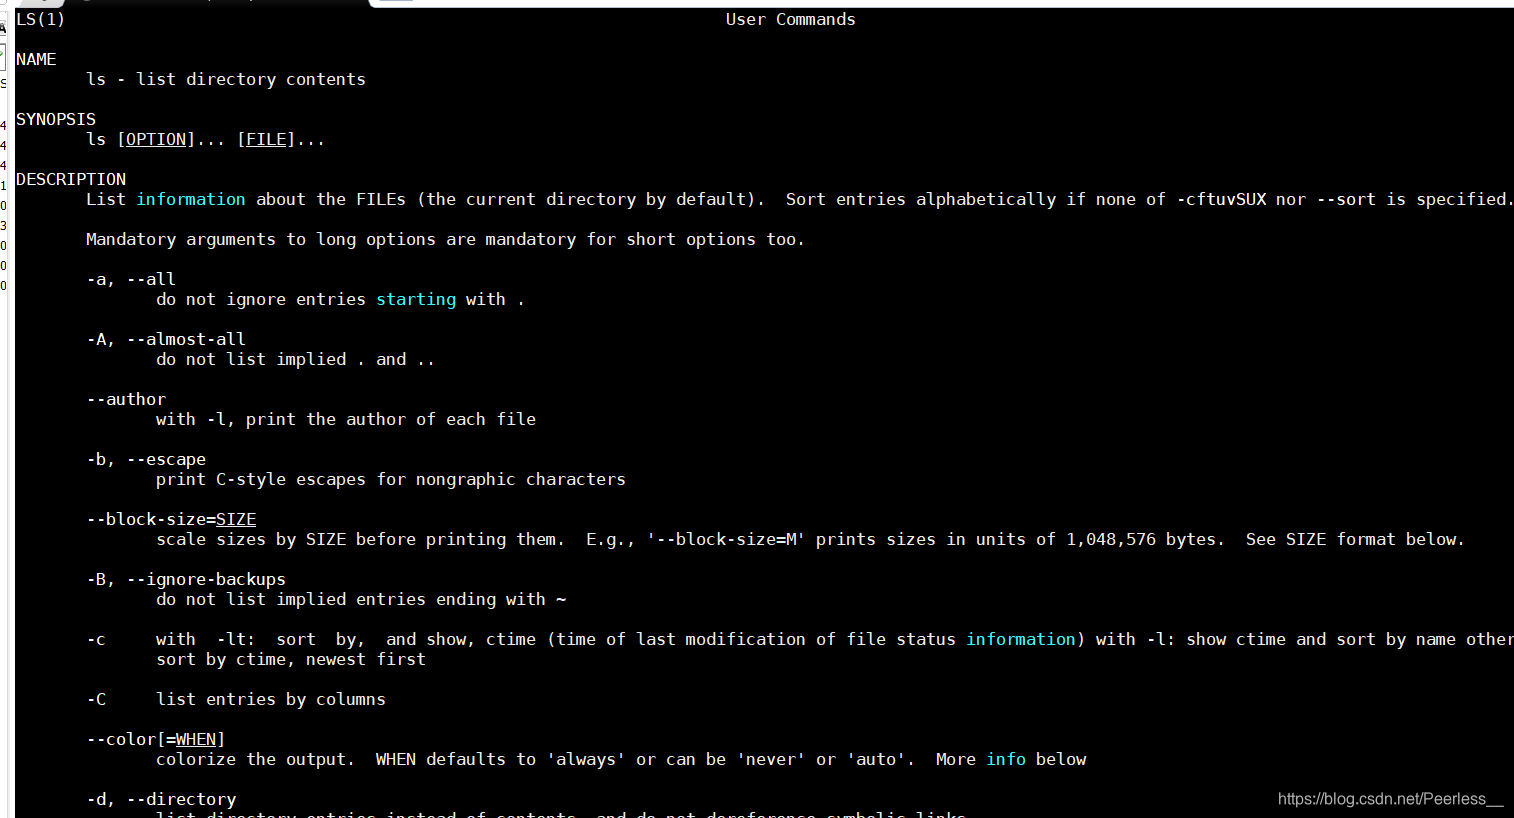1514x818 pixels.
Task: Click the cyan 'info' word
Action: (x=1006, y=759)
